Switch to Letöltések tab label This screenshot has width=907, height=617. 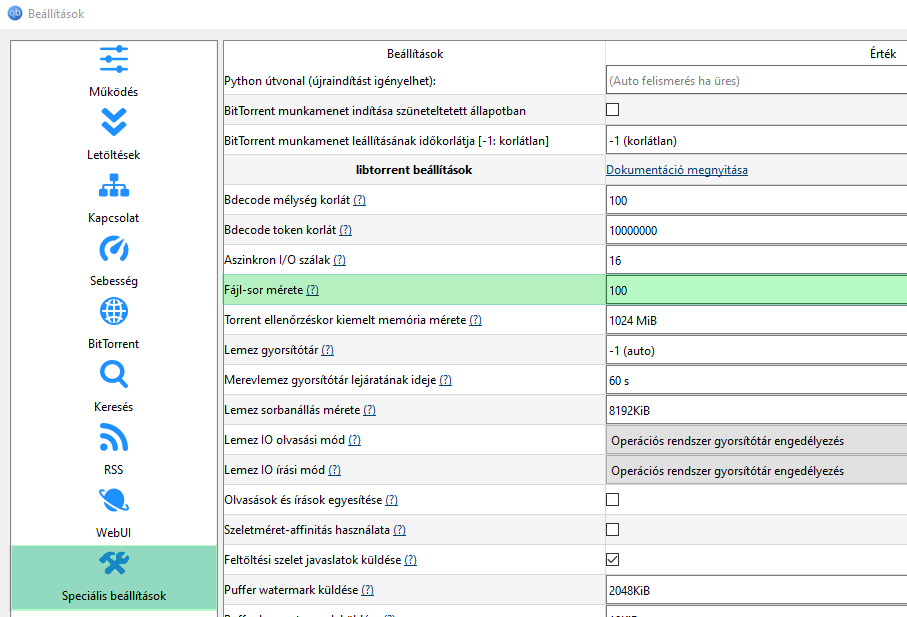tap(113, 154)
